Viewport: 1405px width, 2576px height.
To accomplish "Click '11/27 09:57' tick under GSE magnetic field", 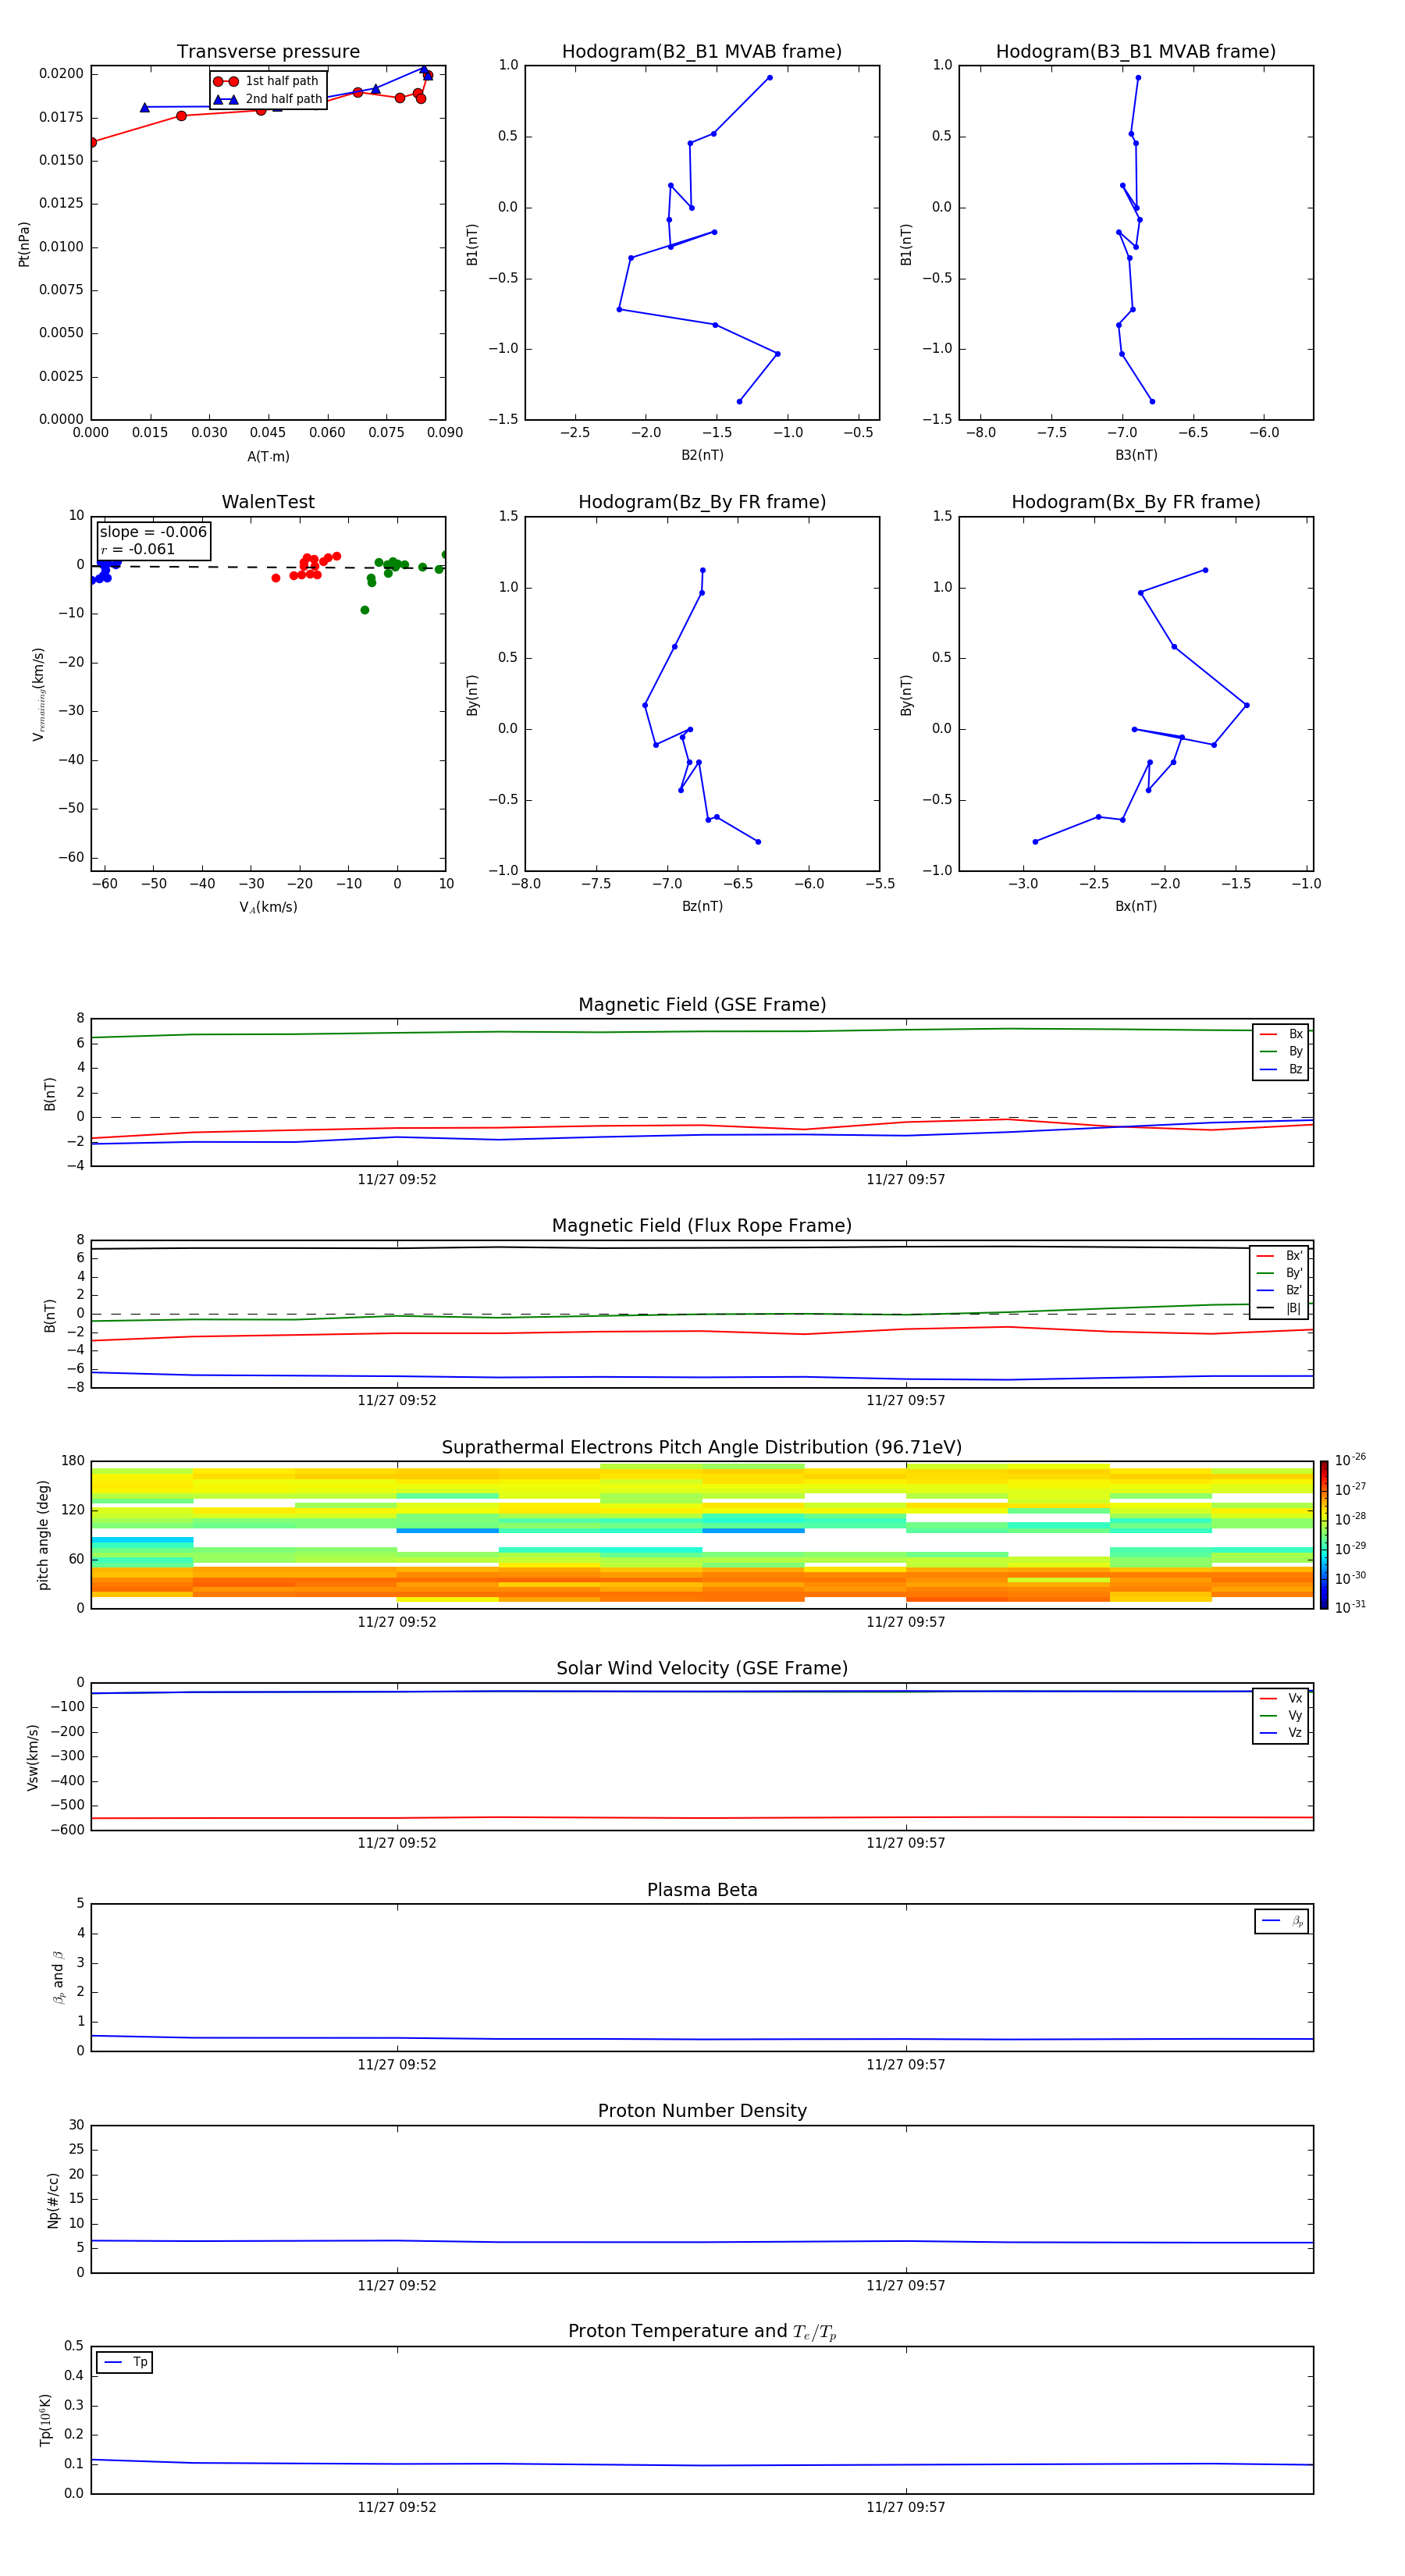I will pos(906,1180).
